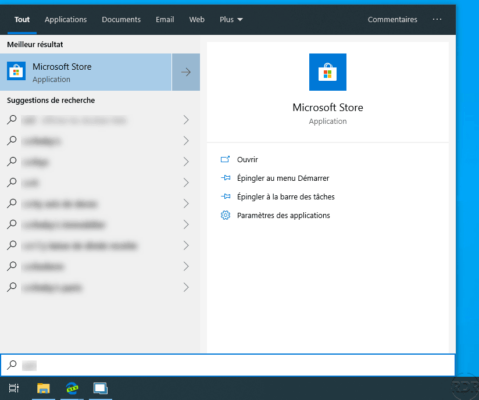The image size is (479, 400).
Task: Click the large Microsoft Store preview icon
Action: [x=328, y=72]
